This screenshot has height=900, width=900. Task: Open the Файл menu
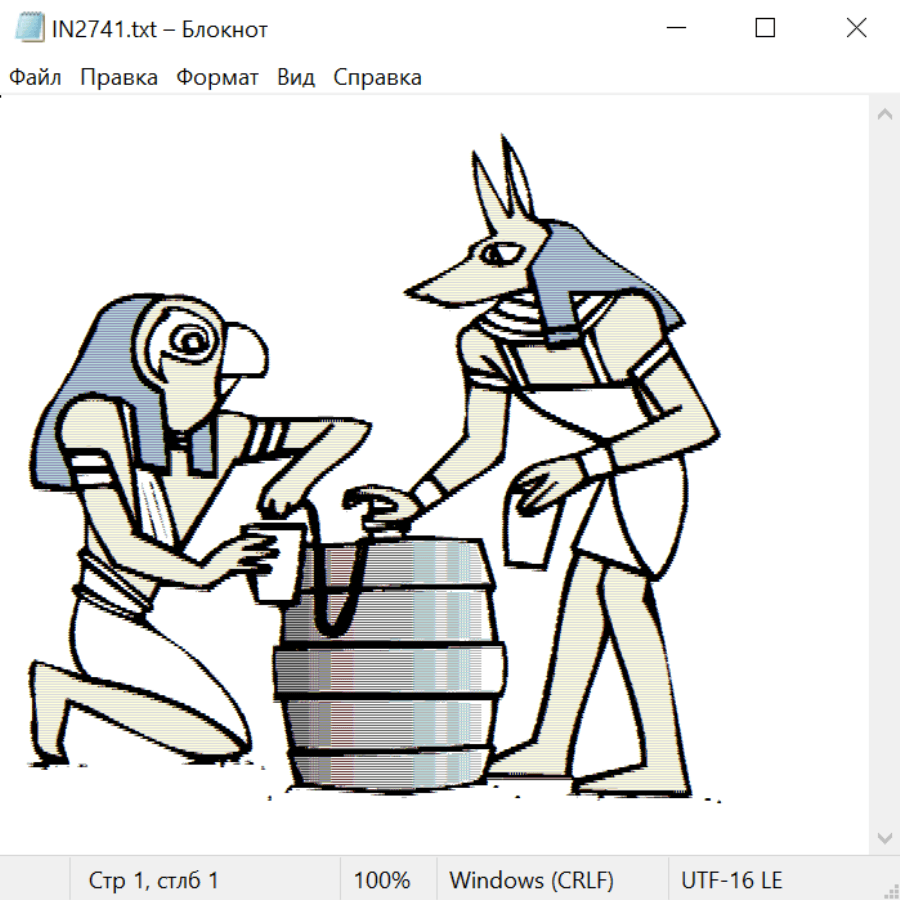pyautogui.click(x=36, y=78)
